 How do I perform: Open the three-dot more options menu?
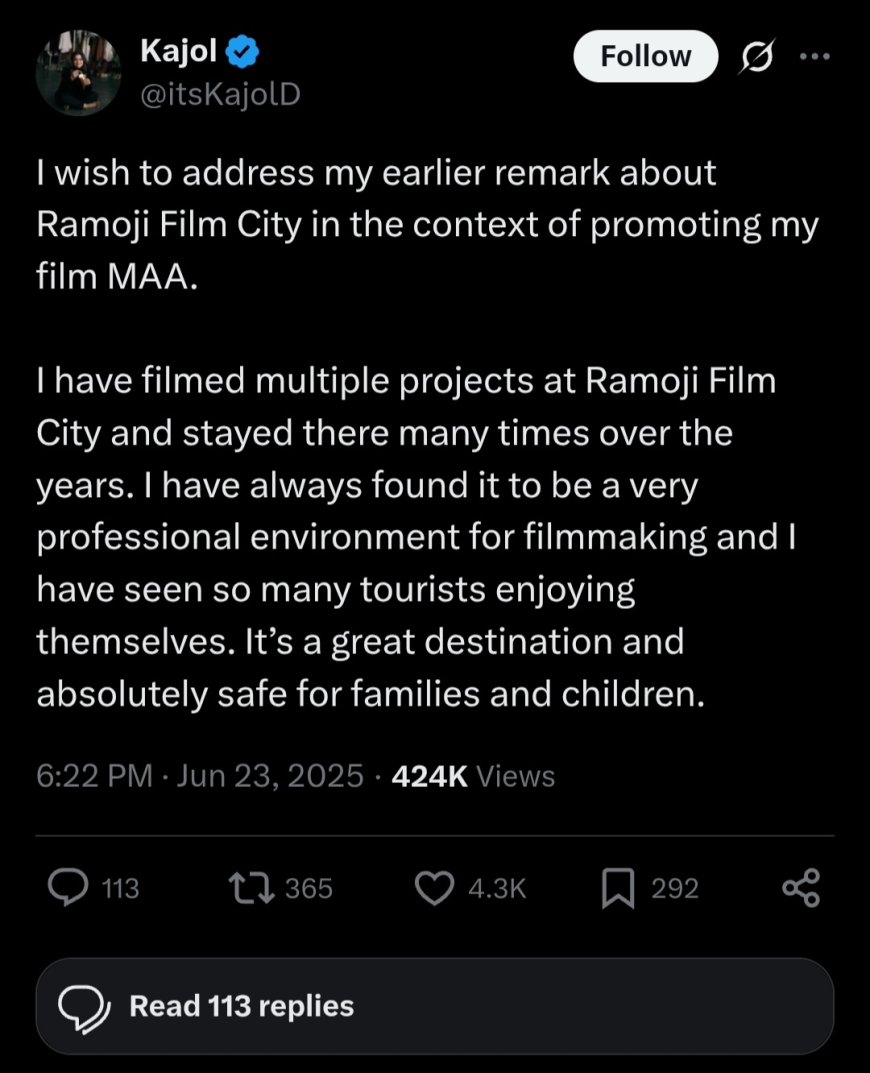pyautogui.click(x=816, y=57)
